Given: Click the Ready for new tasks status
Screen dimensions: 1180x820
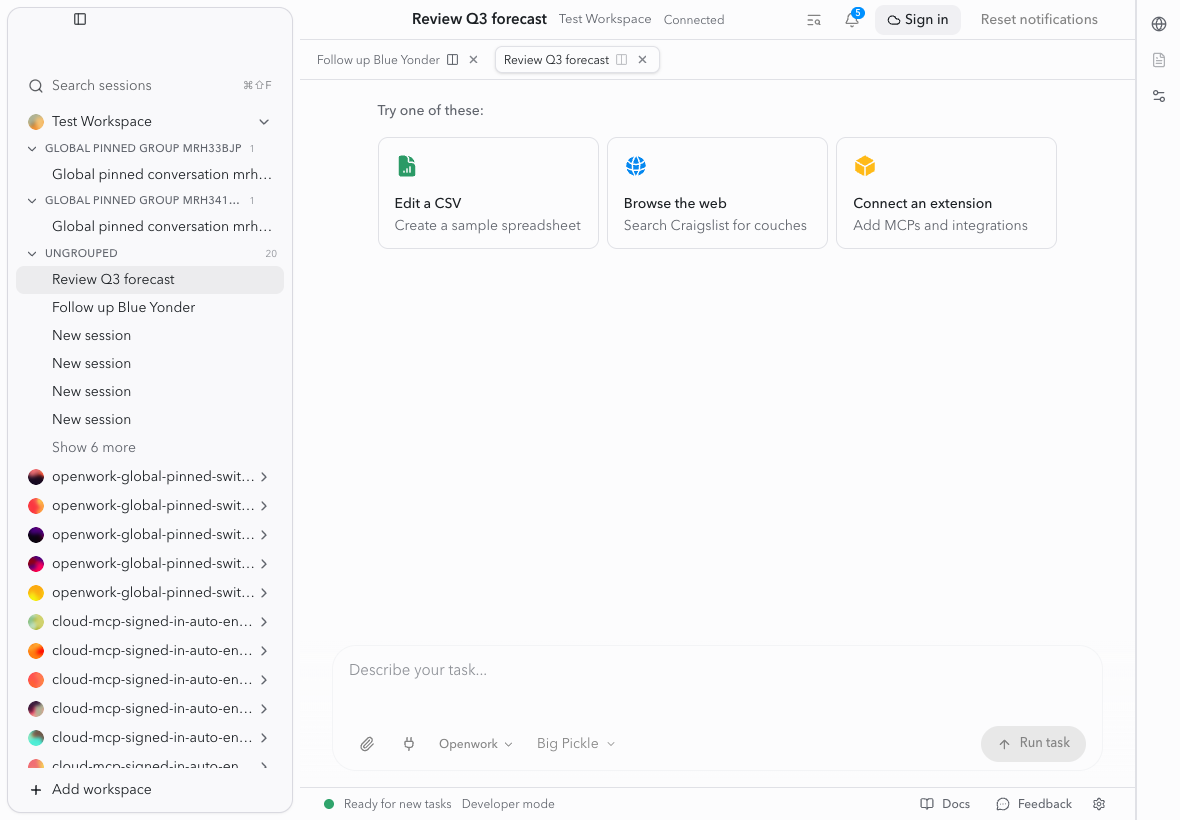Looking at the screenshot, I should (x=397, y=804).
